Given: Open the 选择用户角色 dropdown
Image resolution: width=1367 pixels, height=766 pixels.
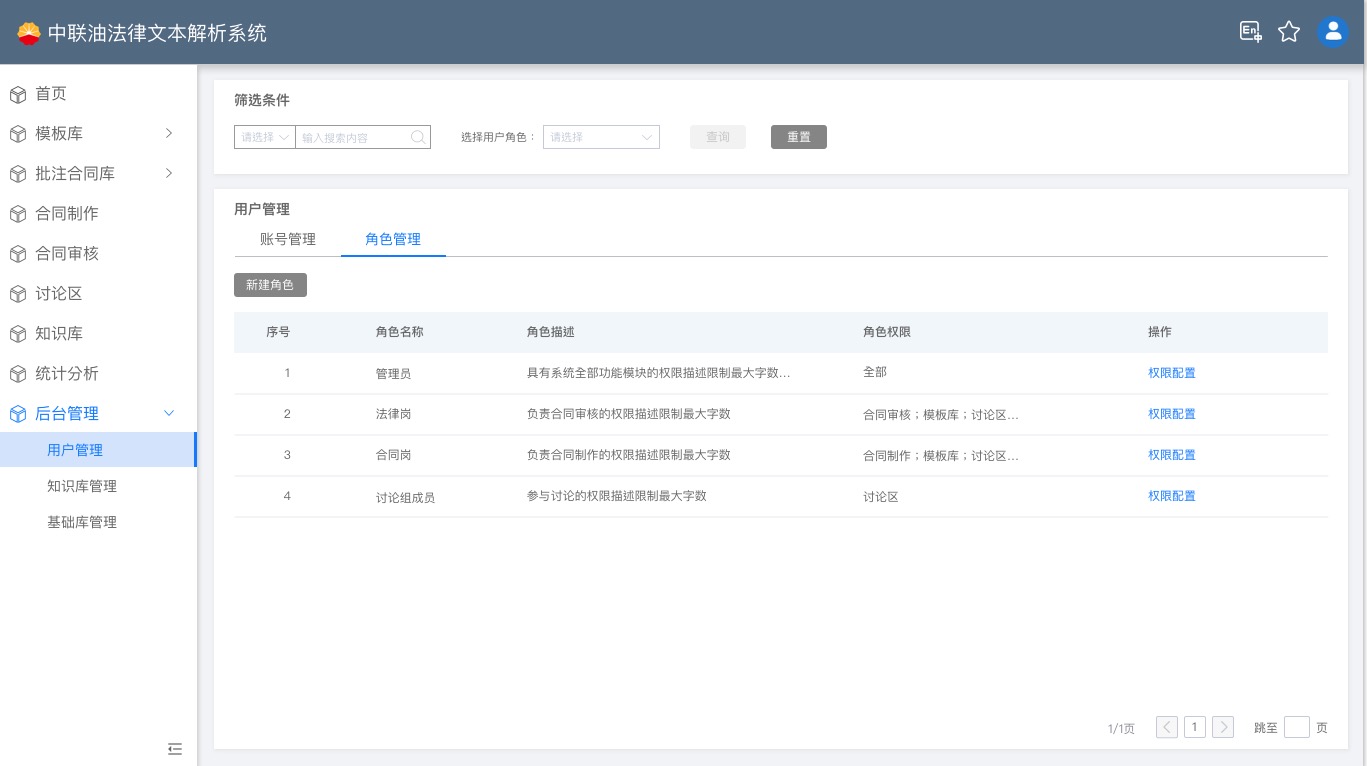Looking at the screenshot, I should coord(601,137).
